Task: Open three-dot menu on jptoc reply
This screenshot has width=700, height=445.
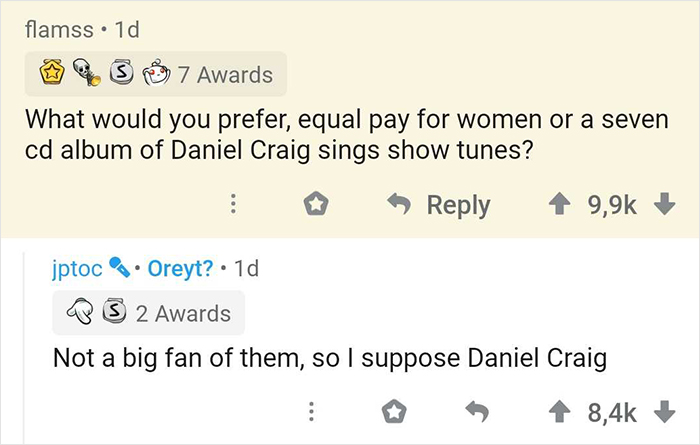Action: 311,411
